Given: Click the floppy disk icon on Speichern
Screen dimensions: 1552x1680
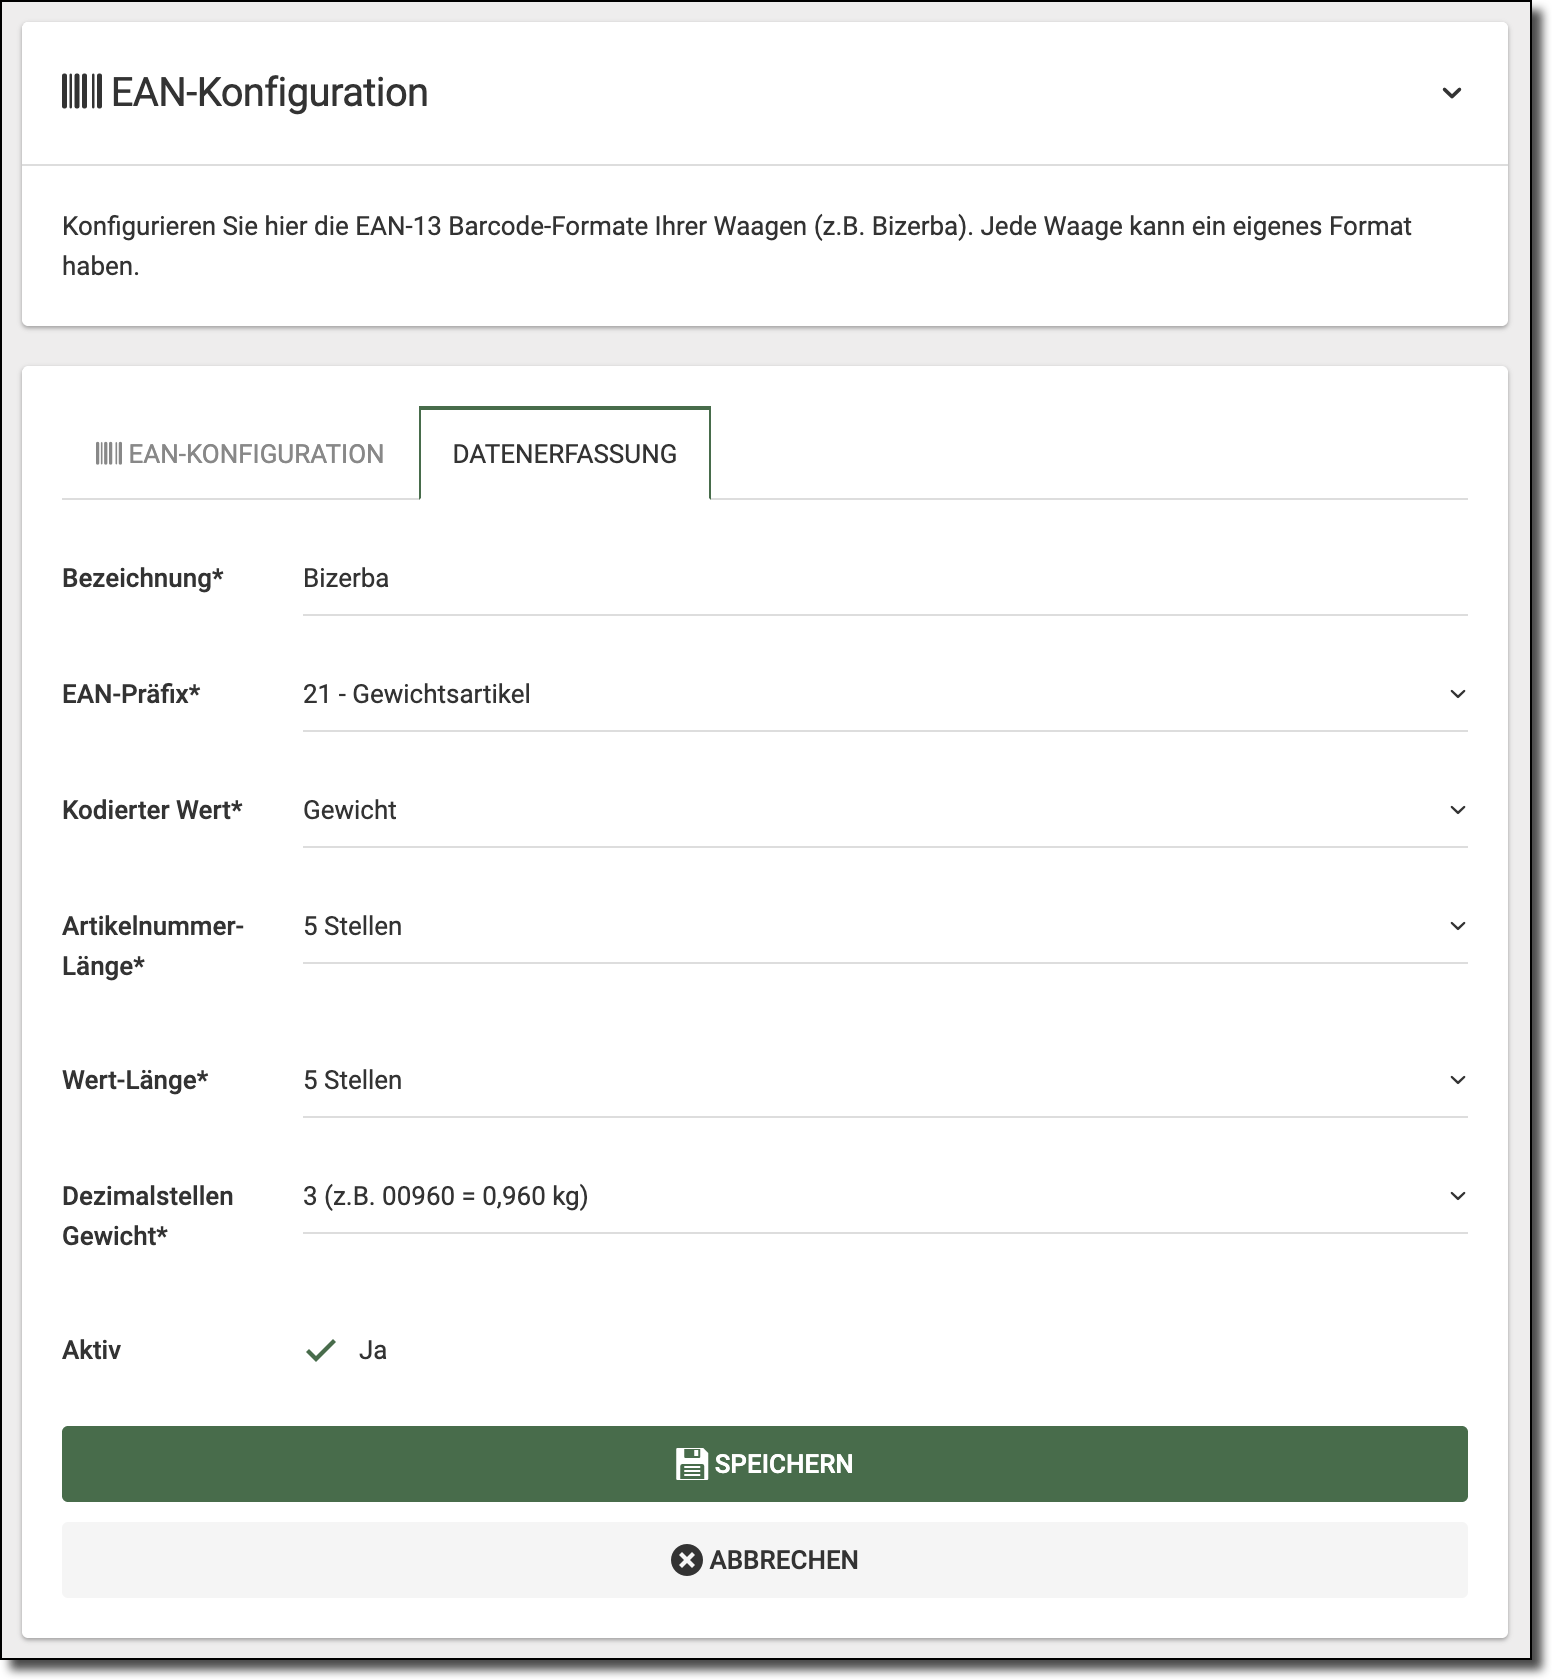Looking at the screenshot, I should pos(691,1464).
